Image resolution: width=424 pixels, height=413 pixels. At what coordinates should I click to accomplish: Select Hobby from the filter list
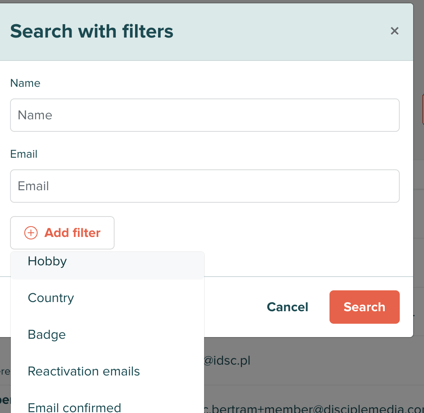click(x=107, y=265)
